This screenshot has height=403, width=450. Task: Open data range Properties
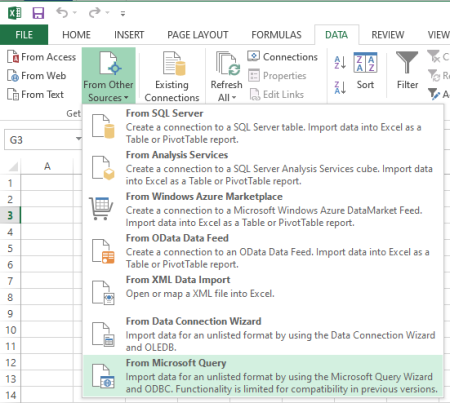[x=277, y=76]
